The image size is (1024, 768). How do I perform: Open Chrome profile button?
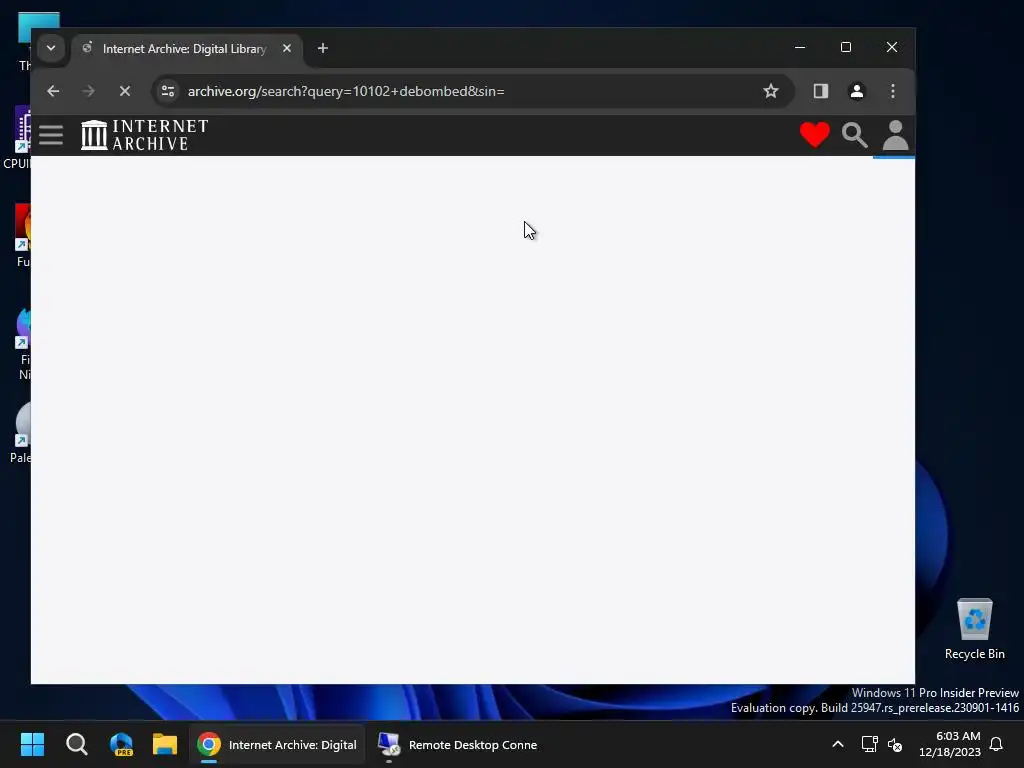coord(857,91)
